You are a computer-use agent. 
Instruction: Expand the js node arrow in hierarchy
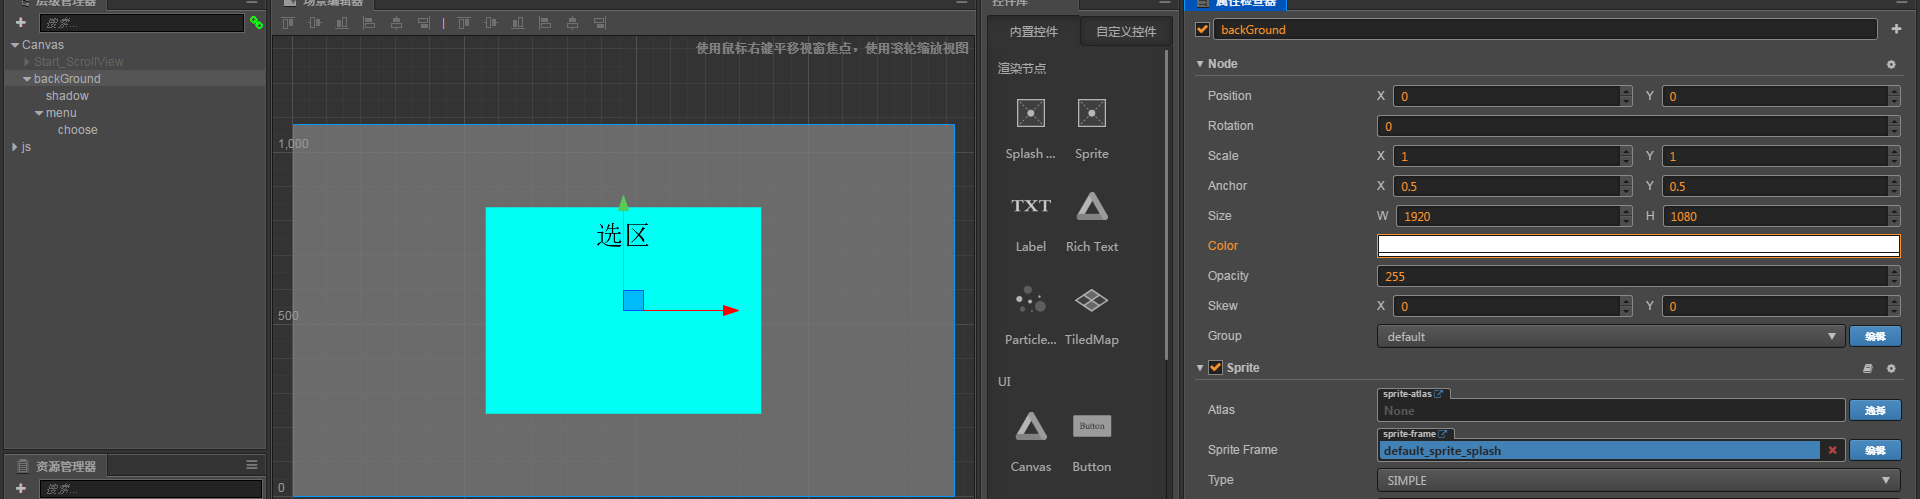pyautogui.click(x=15, y=147)
